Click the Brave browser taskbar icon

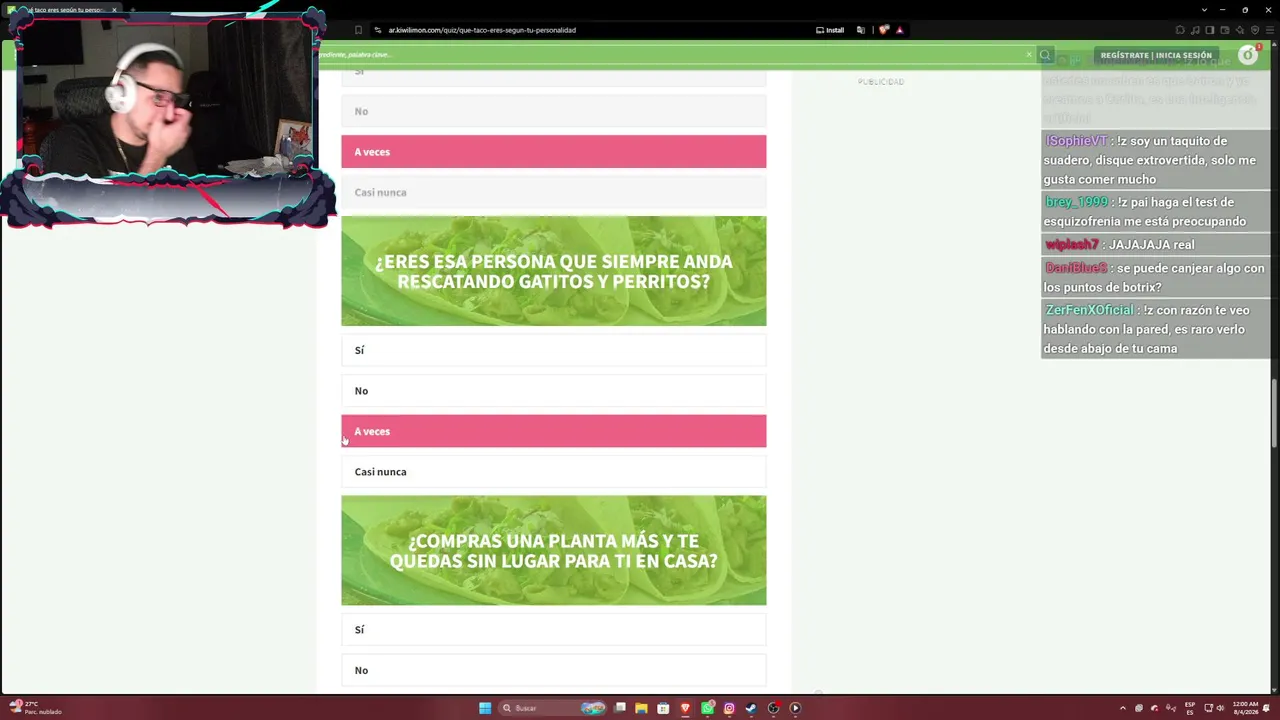pyautogui.click(x=685, y=708)
